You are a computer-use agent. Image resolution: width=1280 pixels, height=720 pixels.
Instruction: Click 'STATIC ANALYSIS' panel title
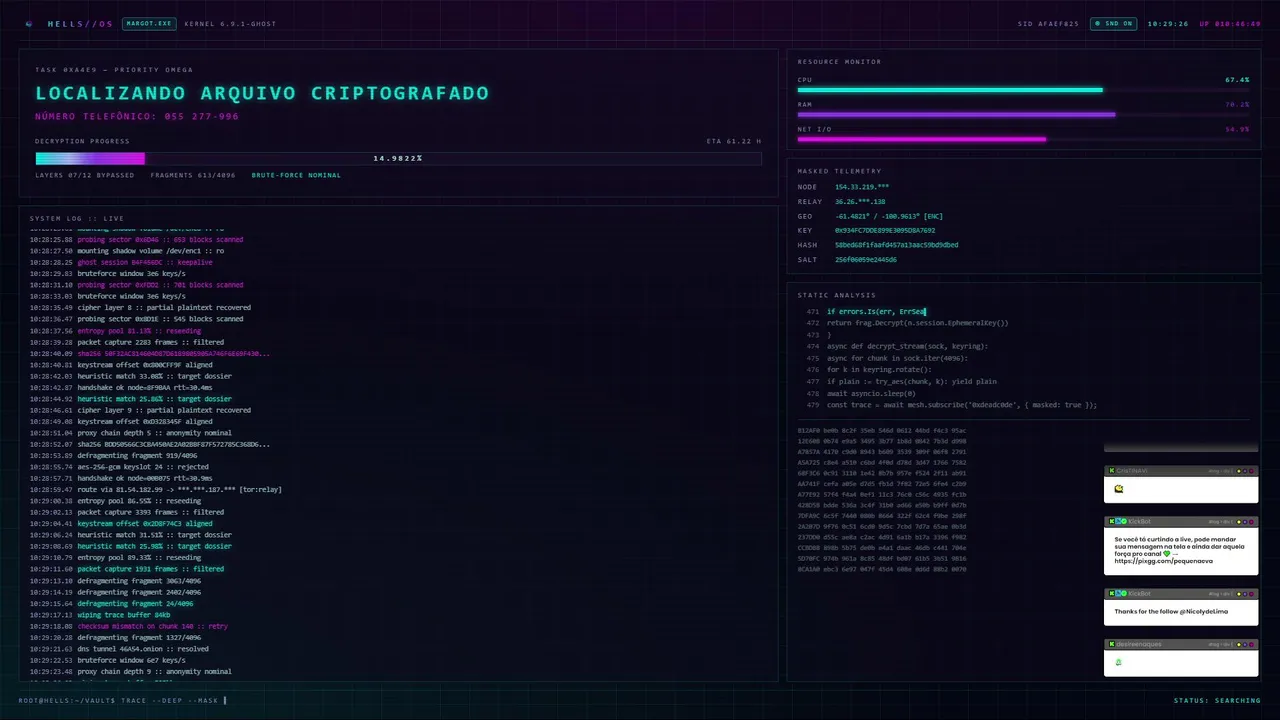[x=836, y=295]
